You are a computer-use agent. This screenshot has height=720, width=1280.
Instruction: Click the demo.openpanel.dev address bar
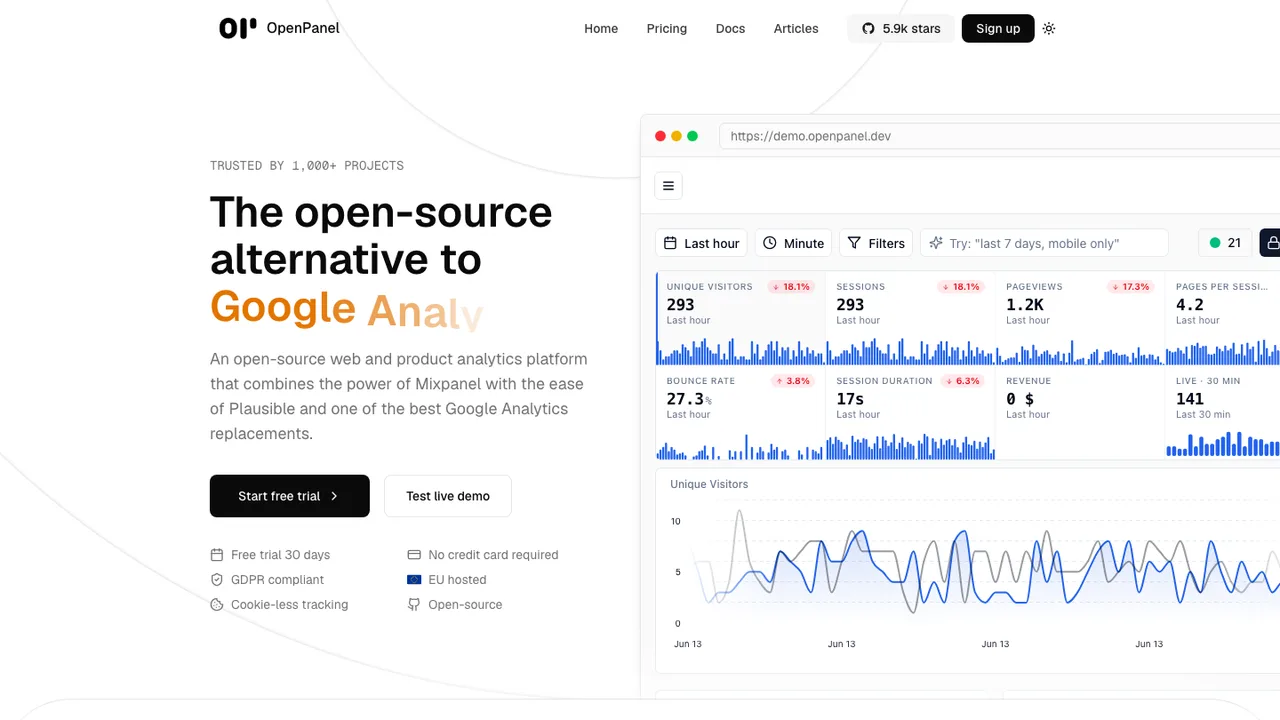[1000, 136]
